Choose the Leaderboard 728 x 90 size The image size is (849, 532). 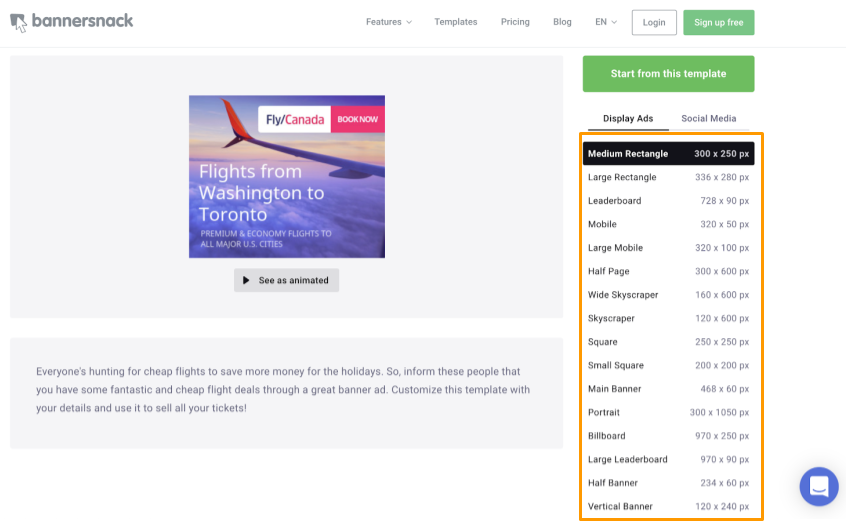[x=668, y=201]
